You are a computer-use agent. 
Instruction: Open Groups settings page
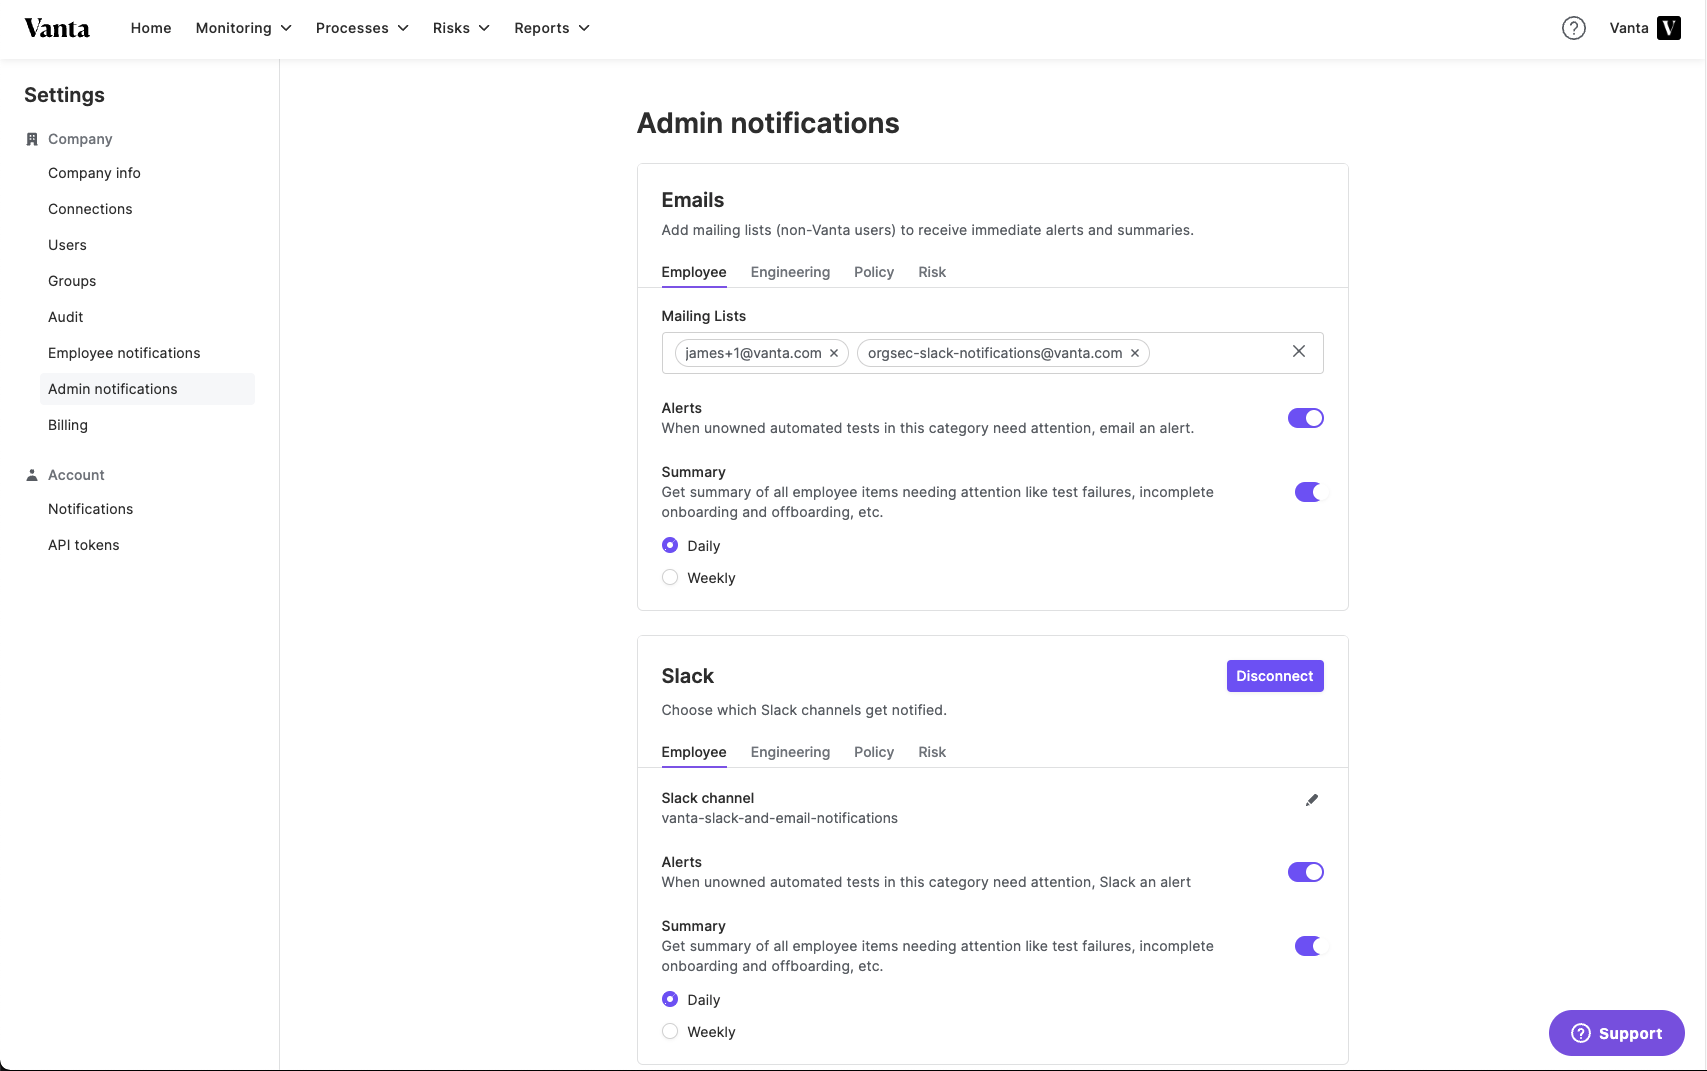72,281
